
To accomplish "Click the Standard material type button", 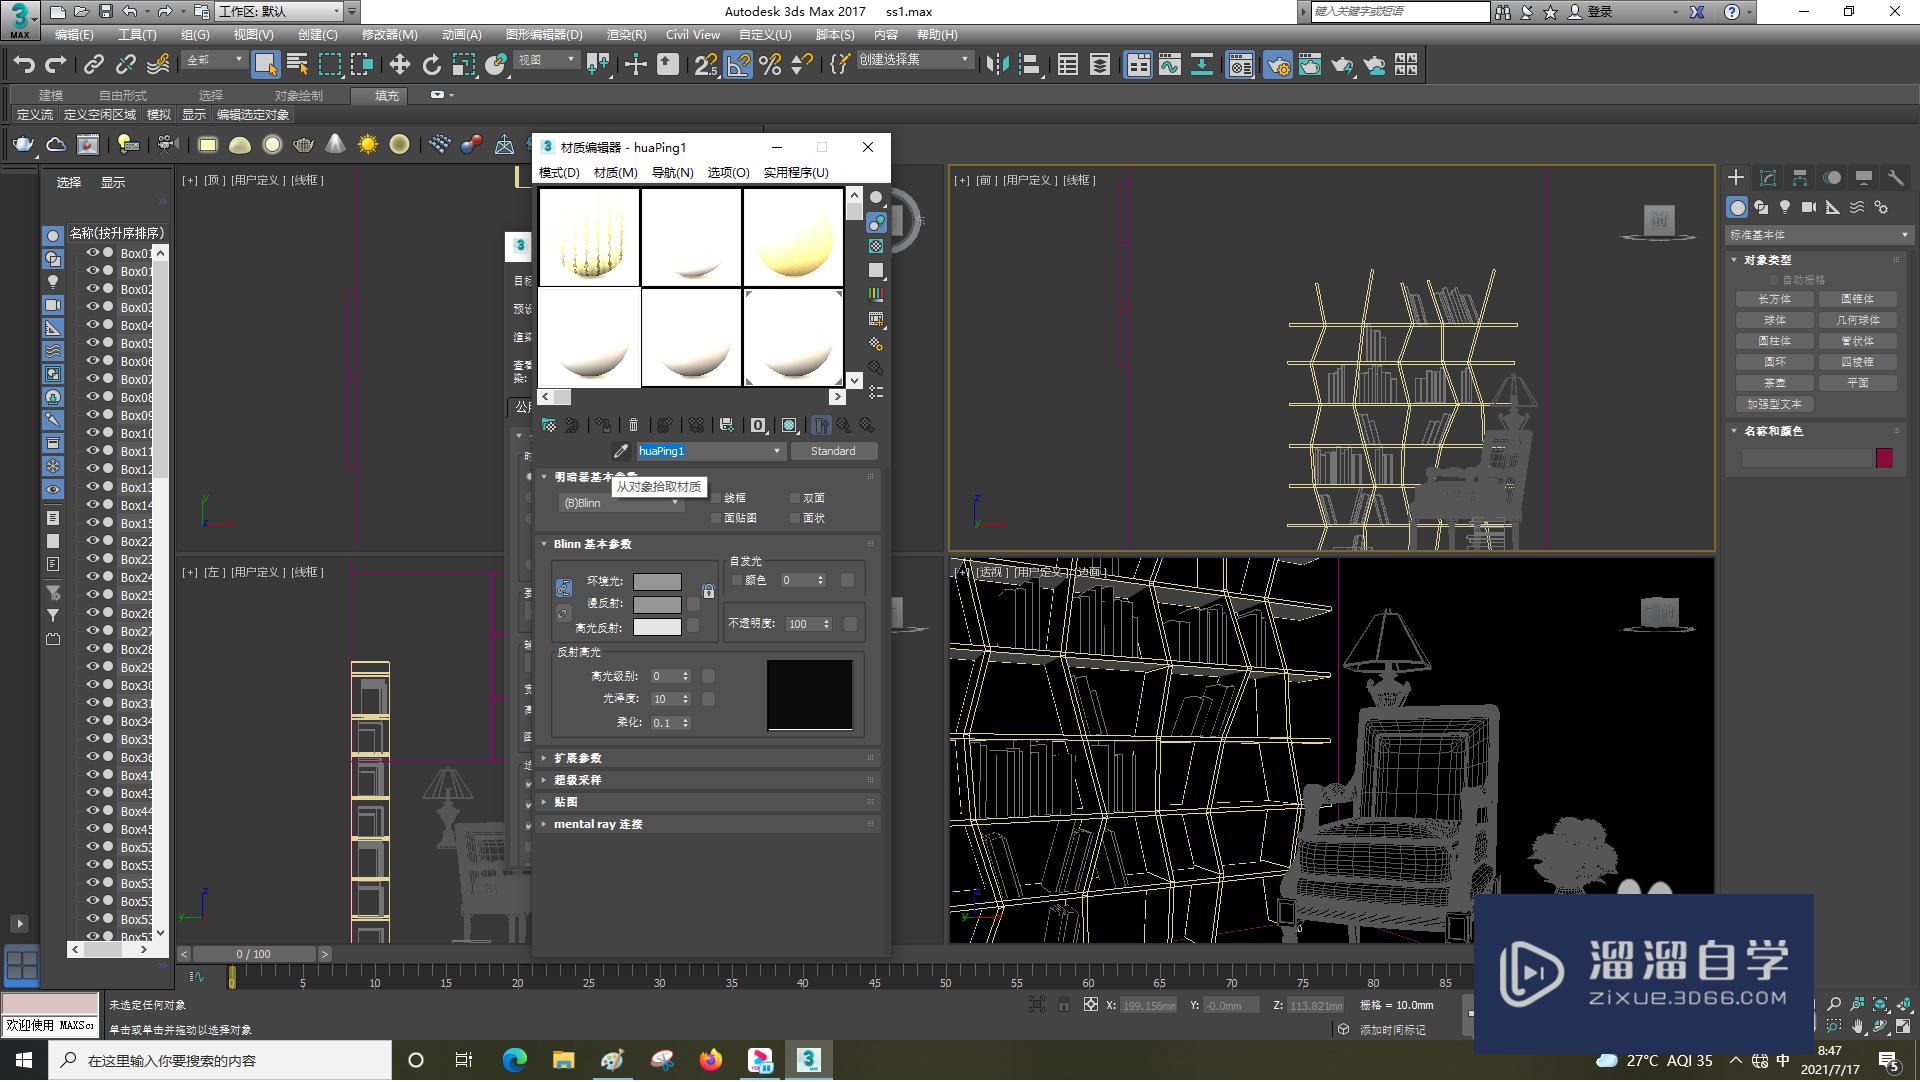I will click(x=832, y=452).
